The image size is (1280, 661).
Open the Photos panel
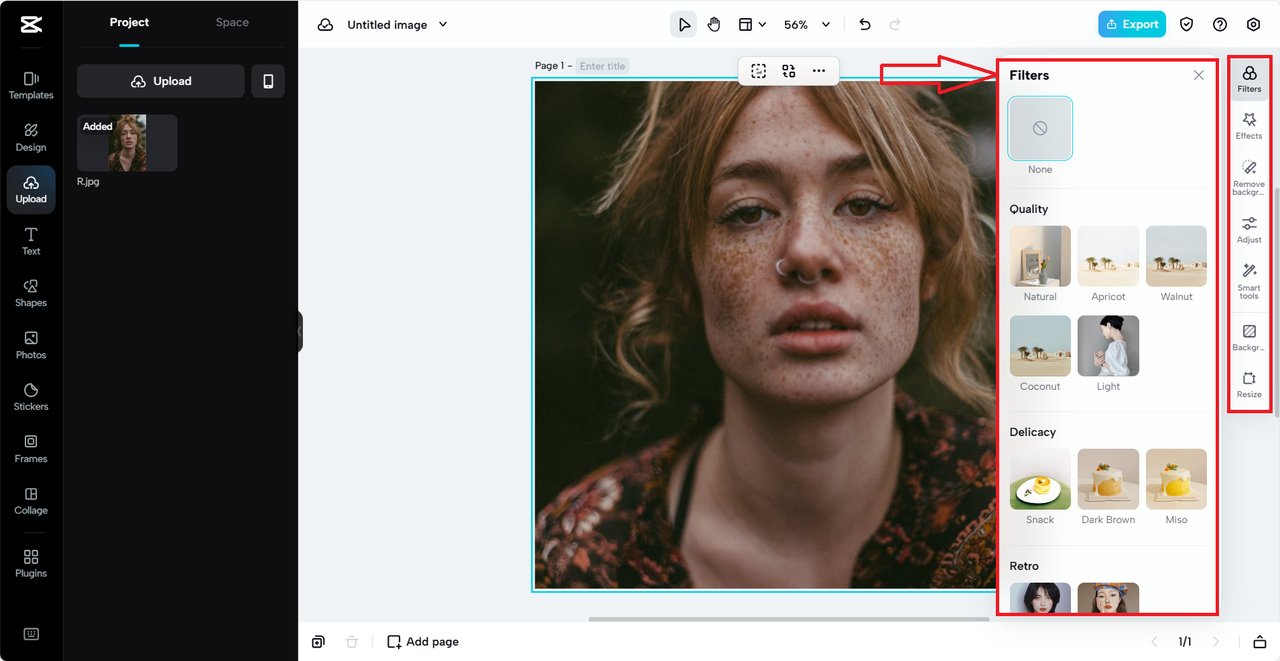31,345
